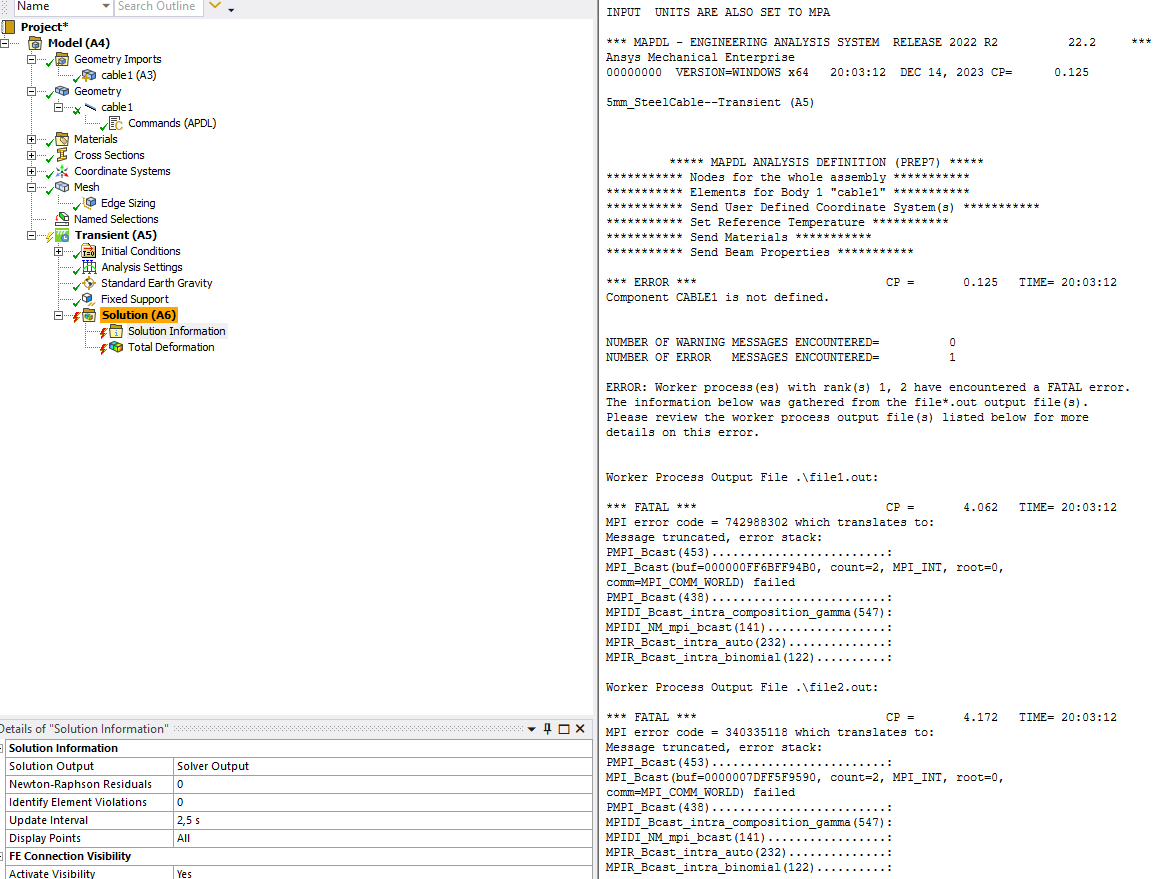Click the Model (A4) icon

(35, 43)
